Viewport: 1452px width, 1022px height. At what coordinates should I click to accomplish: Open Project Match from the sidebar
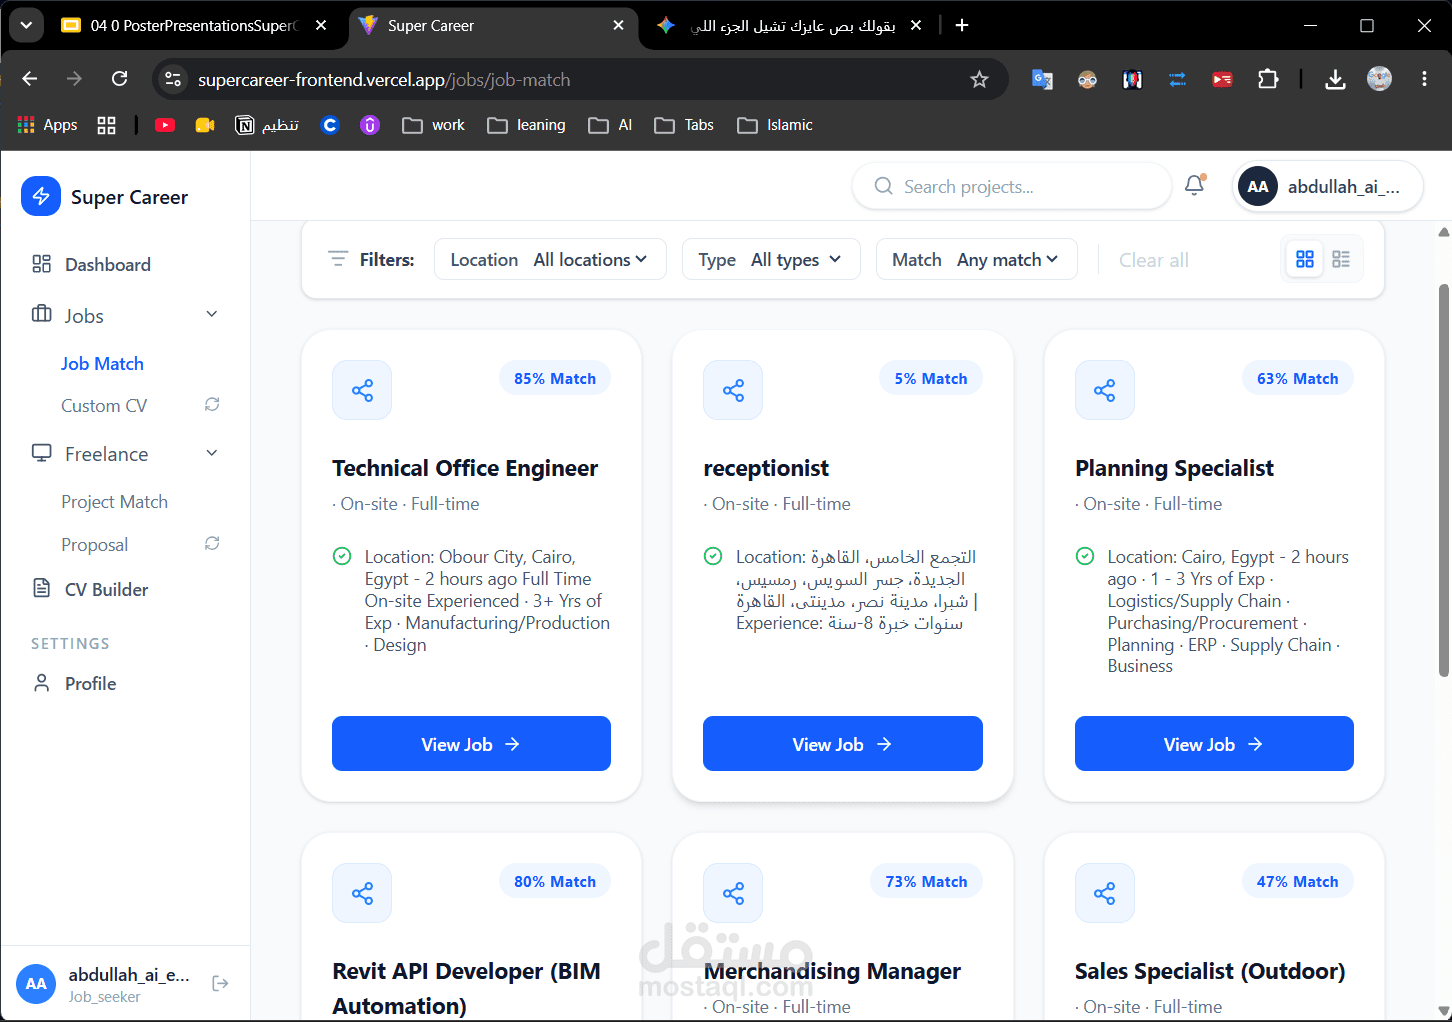pos(114,502)
